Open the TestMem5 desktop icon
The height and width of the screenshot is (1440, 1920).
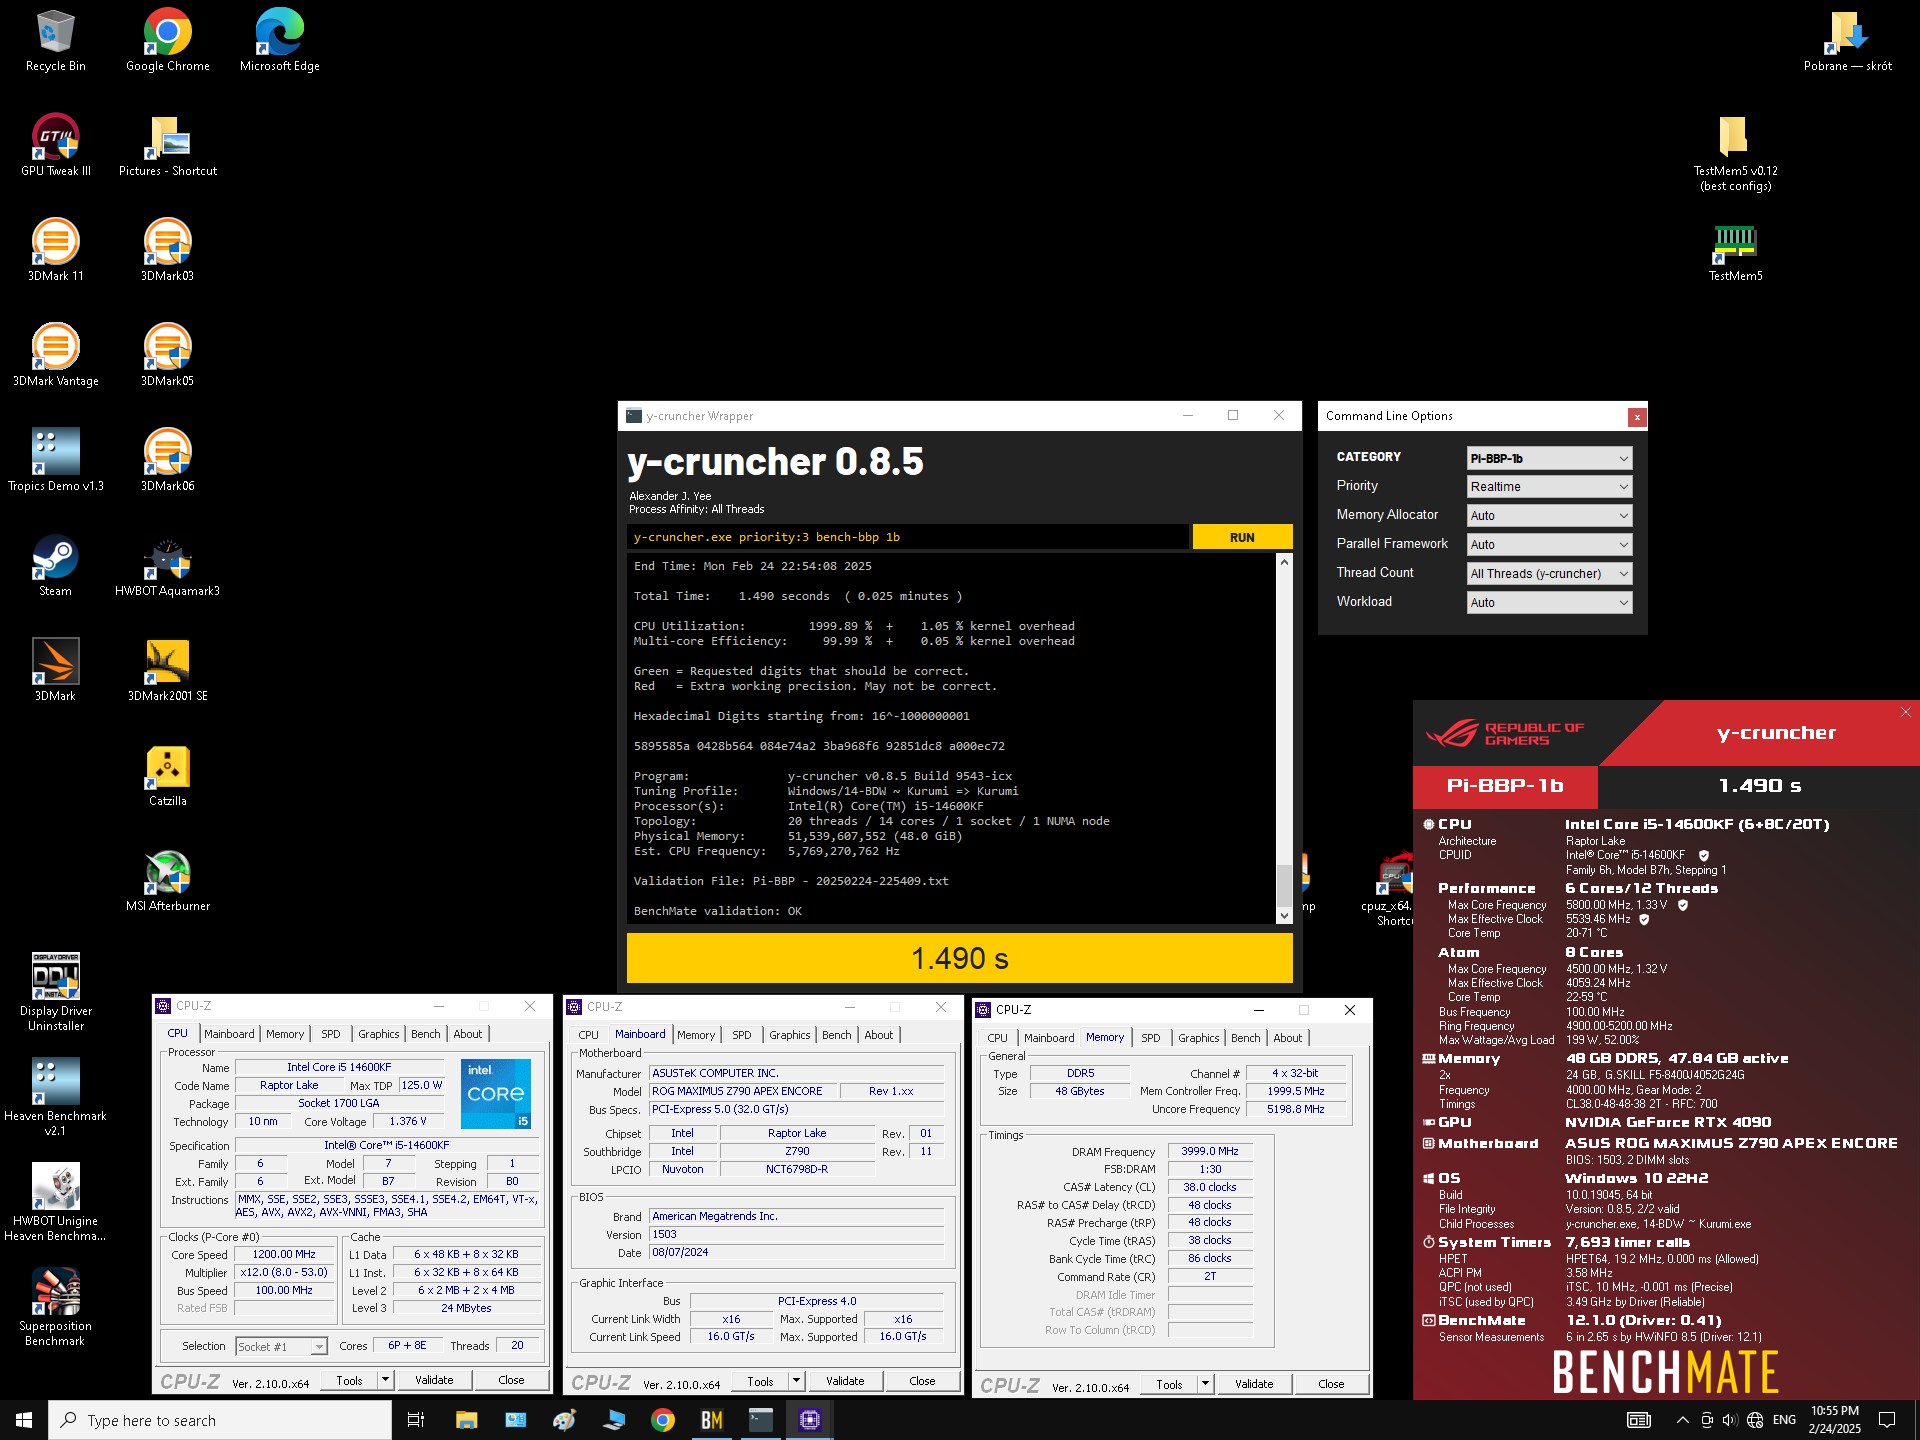1736,252
